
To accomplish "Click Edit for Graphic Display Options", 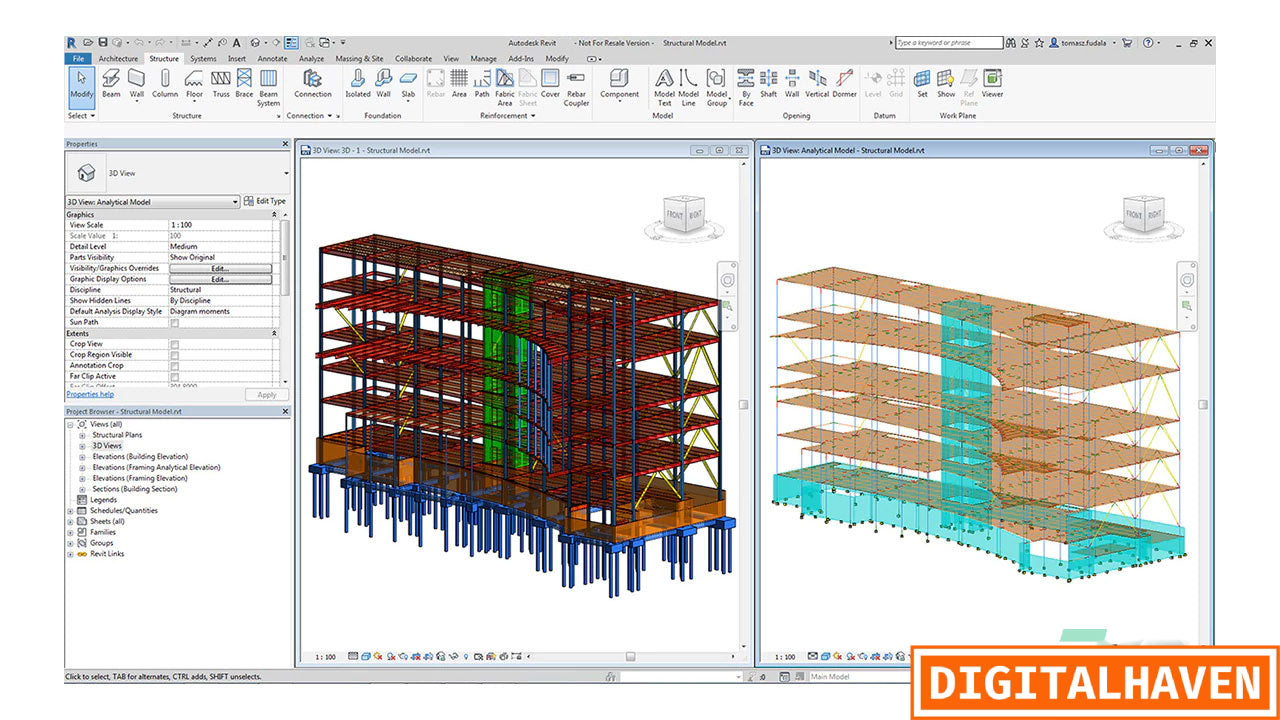I will (x=220, y=279).
